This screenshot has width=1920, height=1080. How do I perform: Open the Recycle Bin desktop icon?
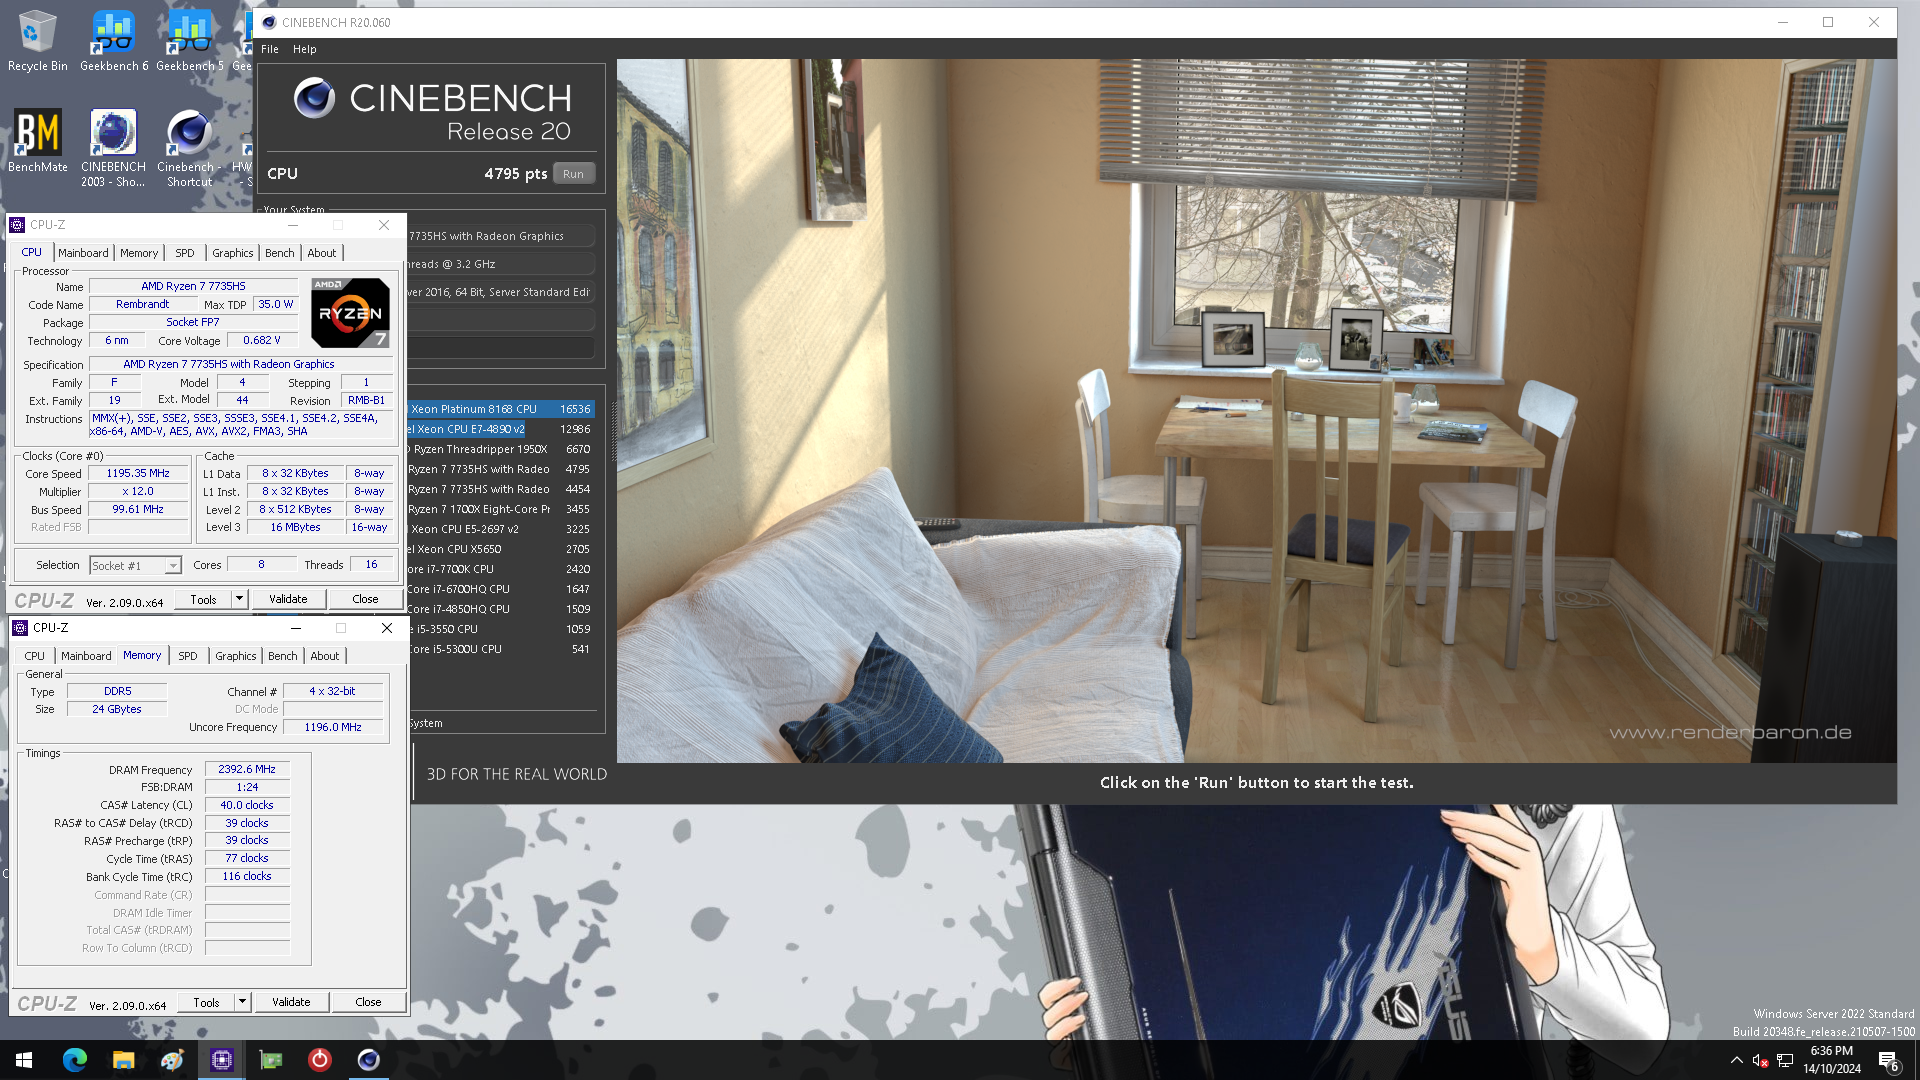[38, 41]
